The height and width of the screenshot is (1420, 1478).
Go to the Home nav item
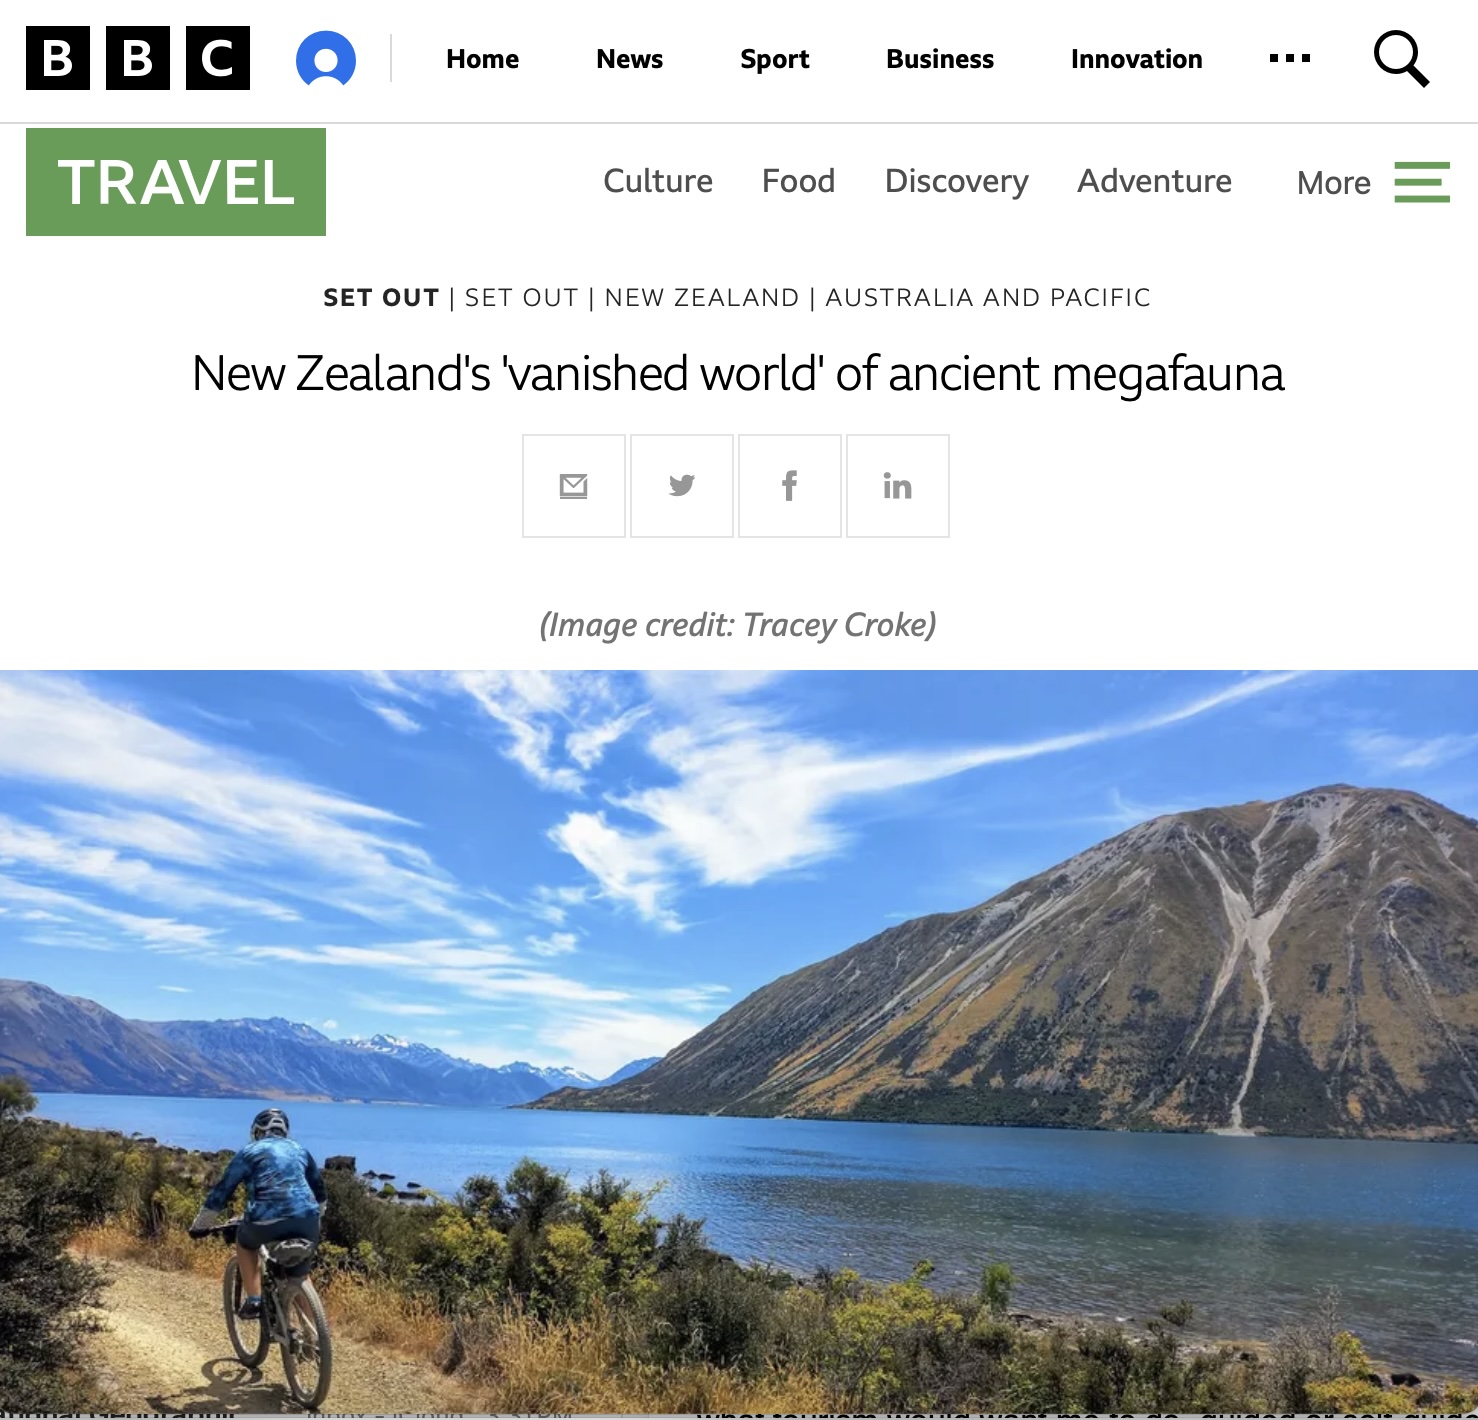482,59
